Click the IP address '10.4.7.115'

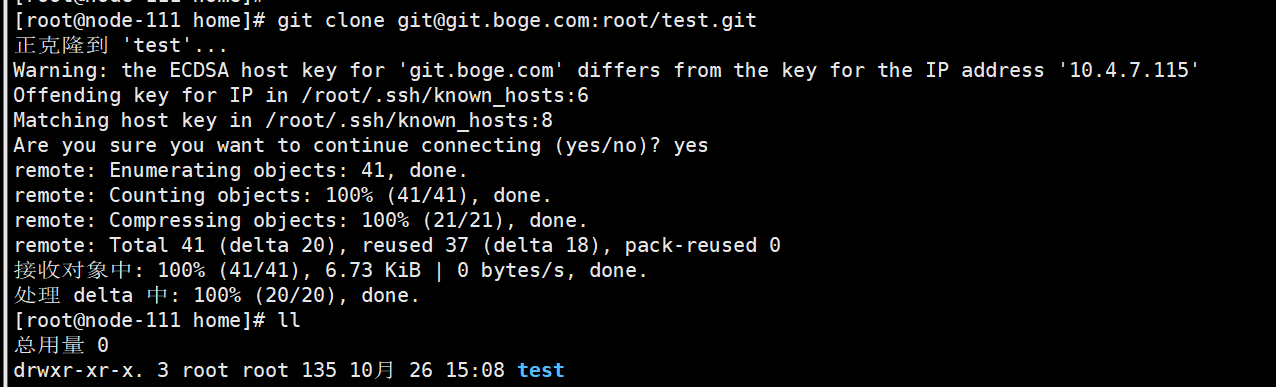pos(1133,70)
